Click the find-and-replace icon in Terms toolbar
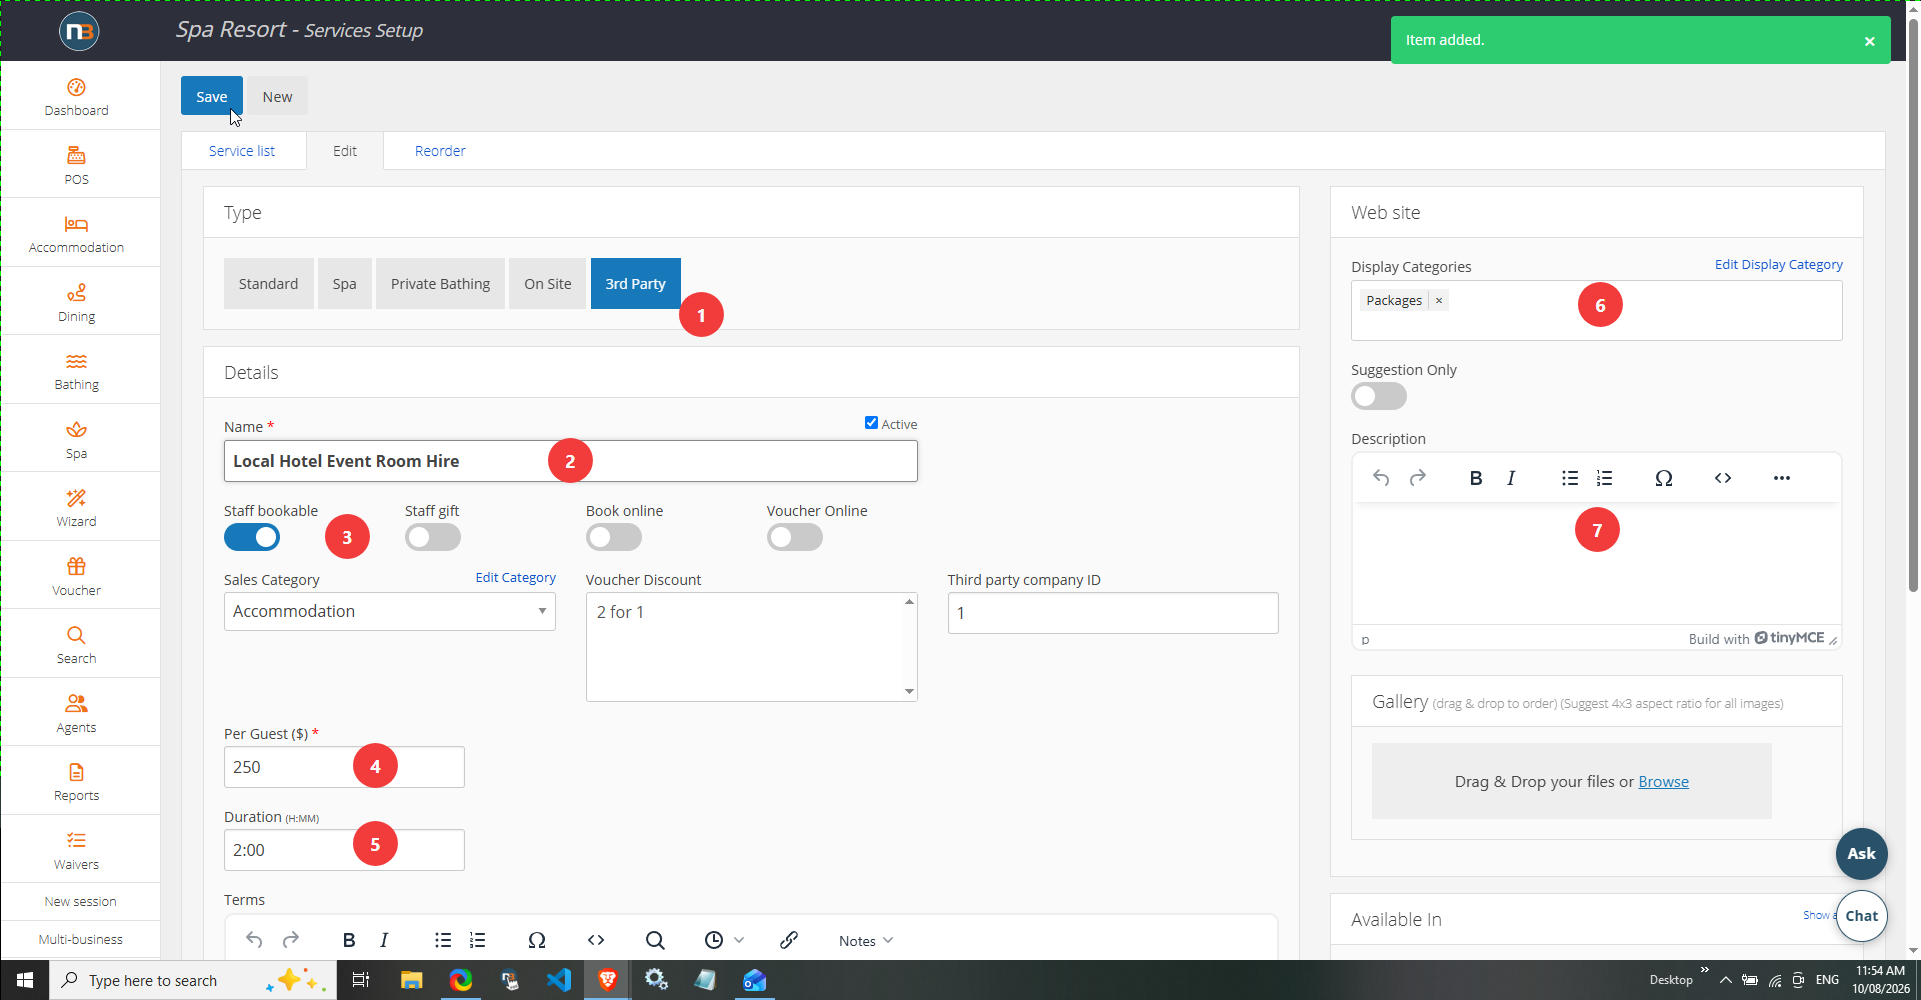The width and height of the screenshot is (1921, 1000). [x=655, y=940]
